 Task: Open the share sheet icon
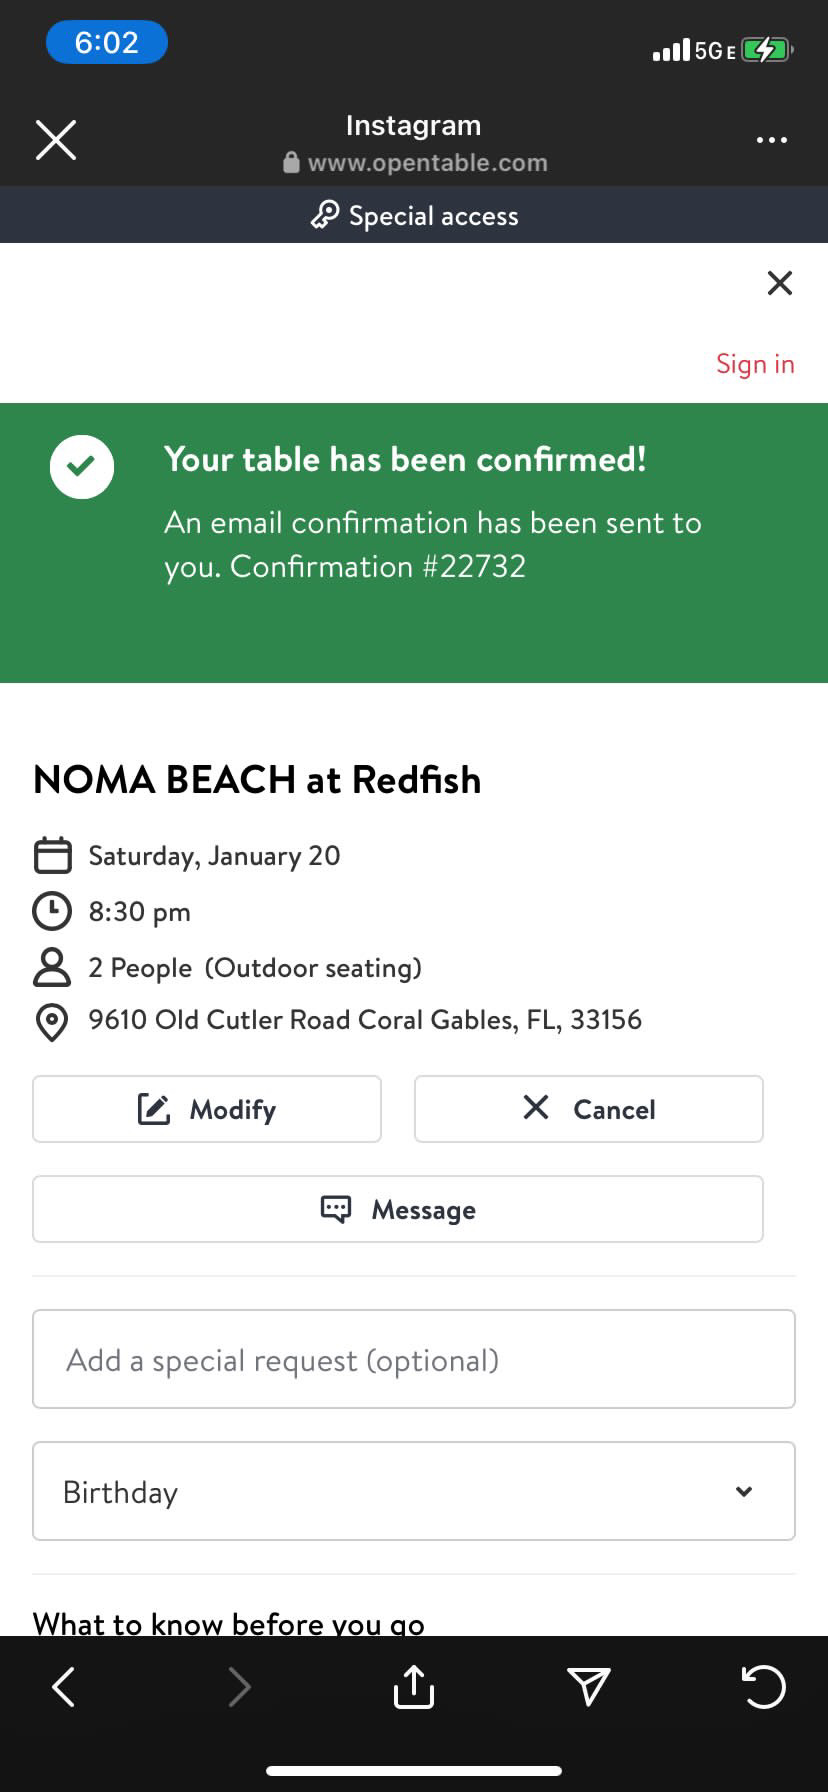[x=413, y=1687]
